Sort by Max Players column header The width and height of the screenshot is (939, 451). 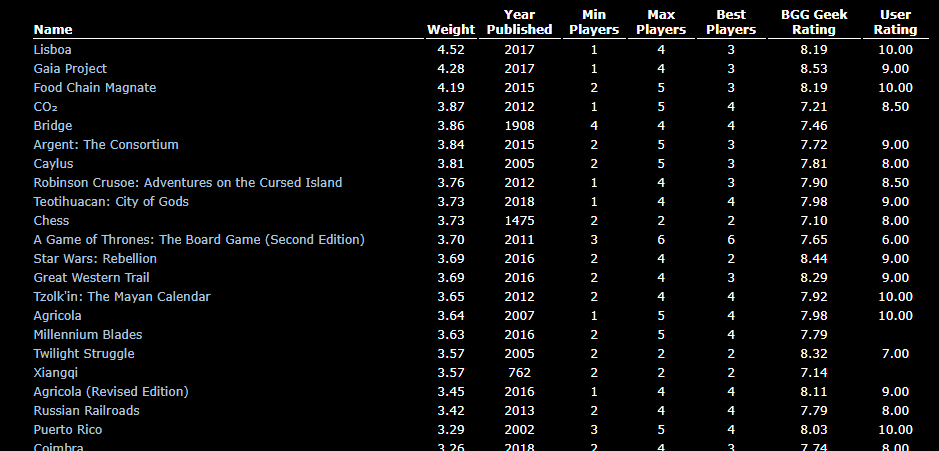coord(661,22)
